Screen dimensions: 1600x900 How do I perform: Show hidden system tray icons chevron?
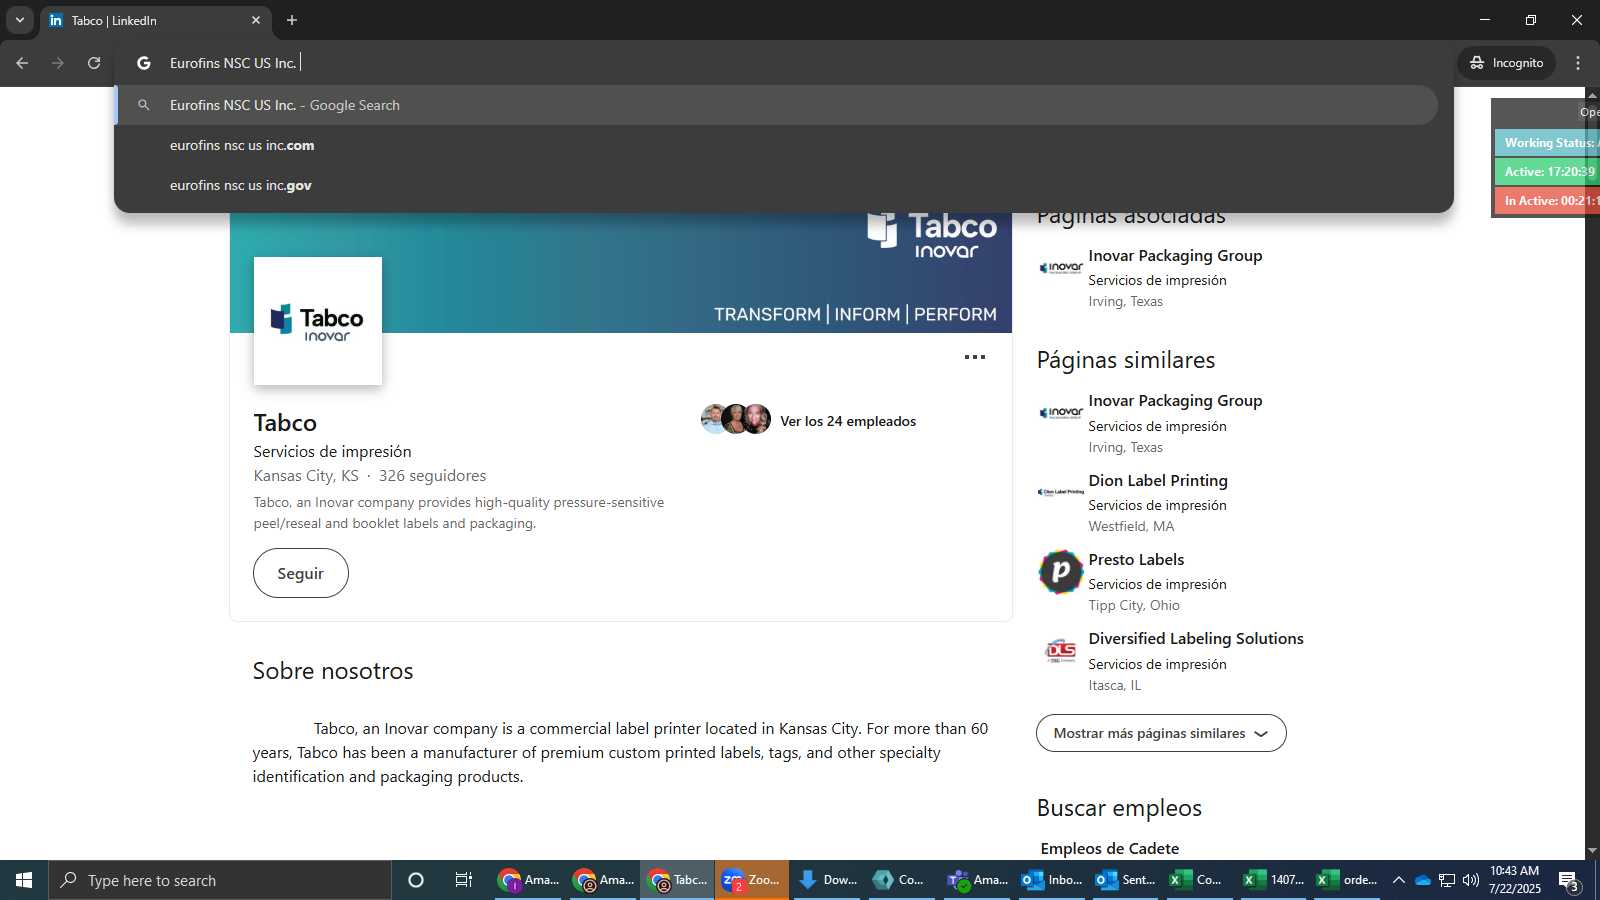click(1399, 880)
